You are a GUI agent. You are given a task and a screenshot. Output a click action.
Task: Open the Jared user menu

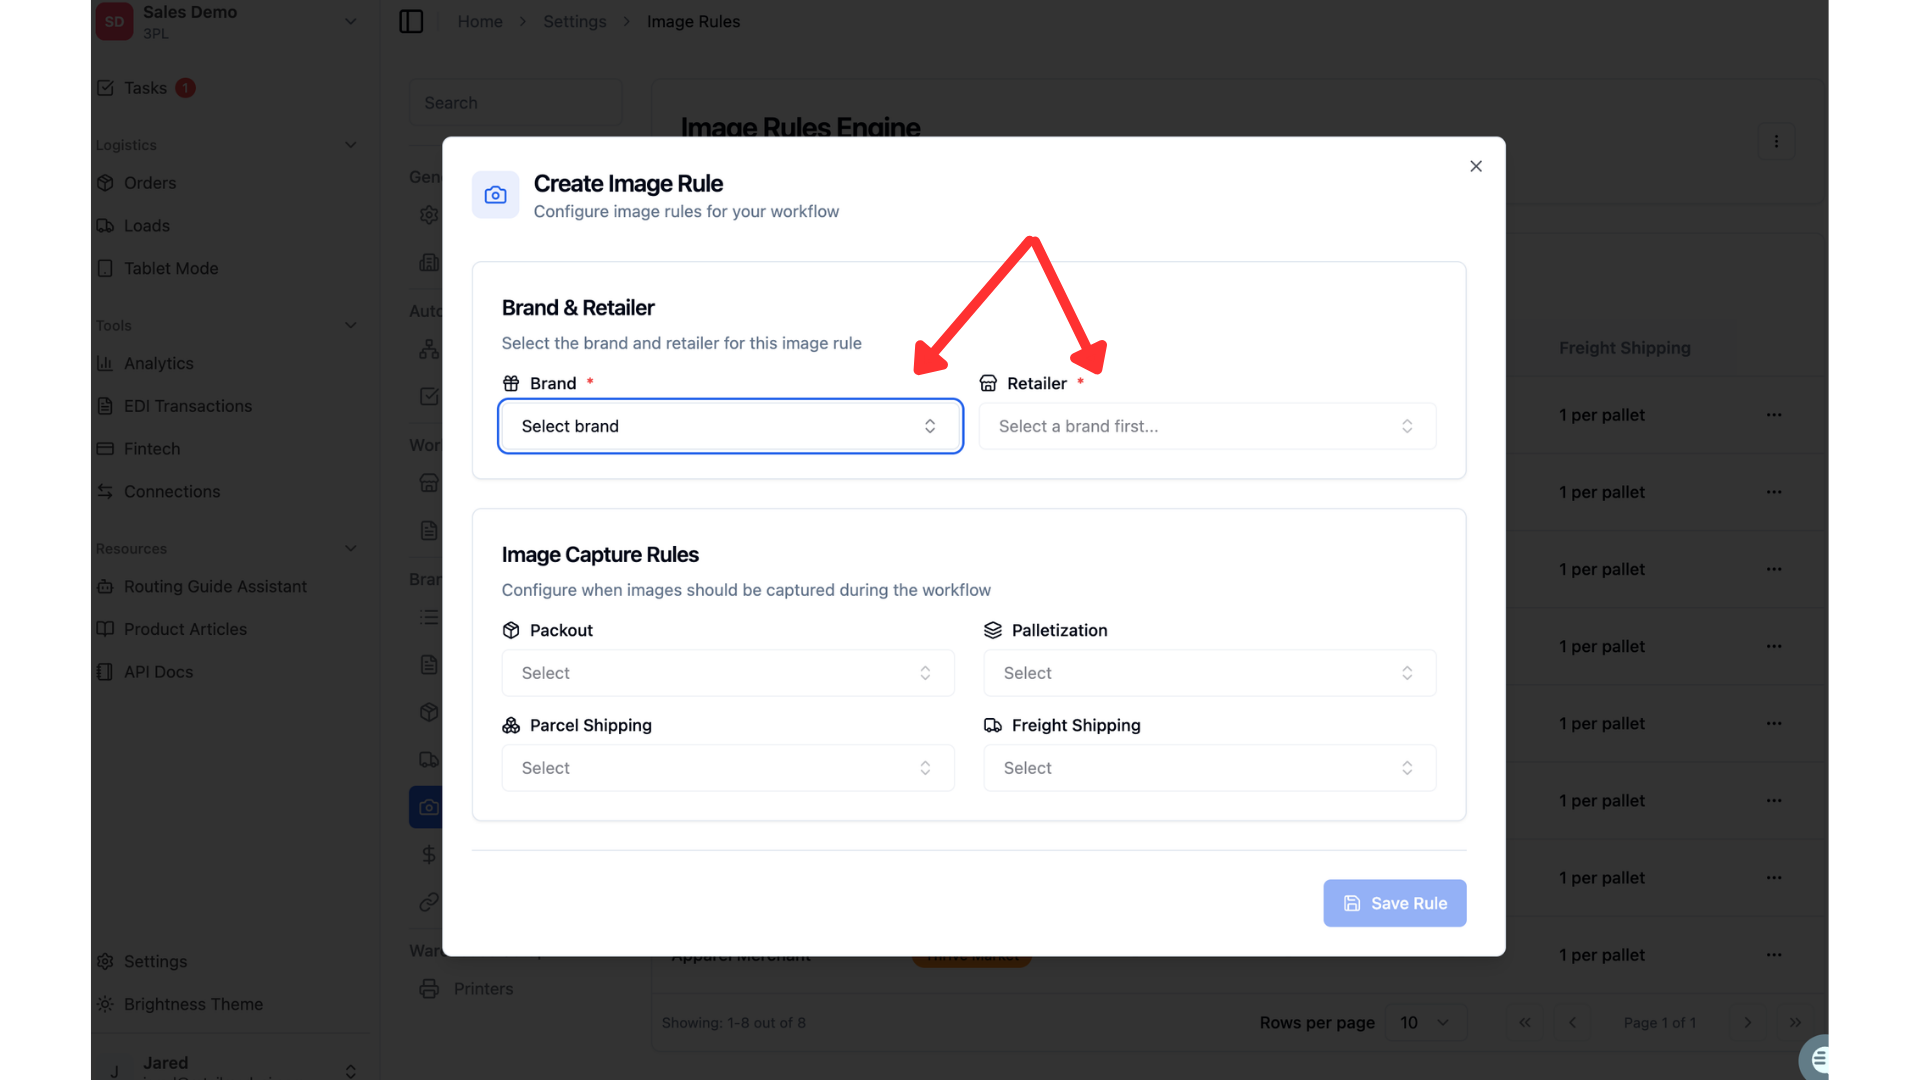pyautogui.click(x=228, y=1068)
